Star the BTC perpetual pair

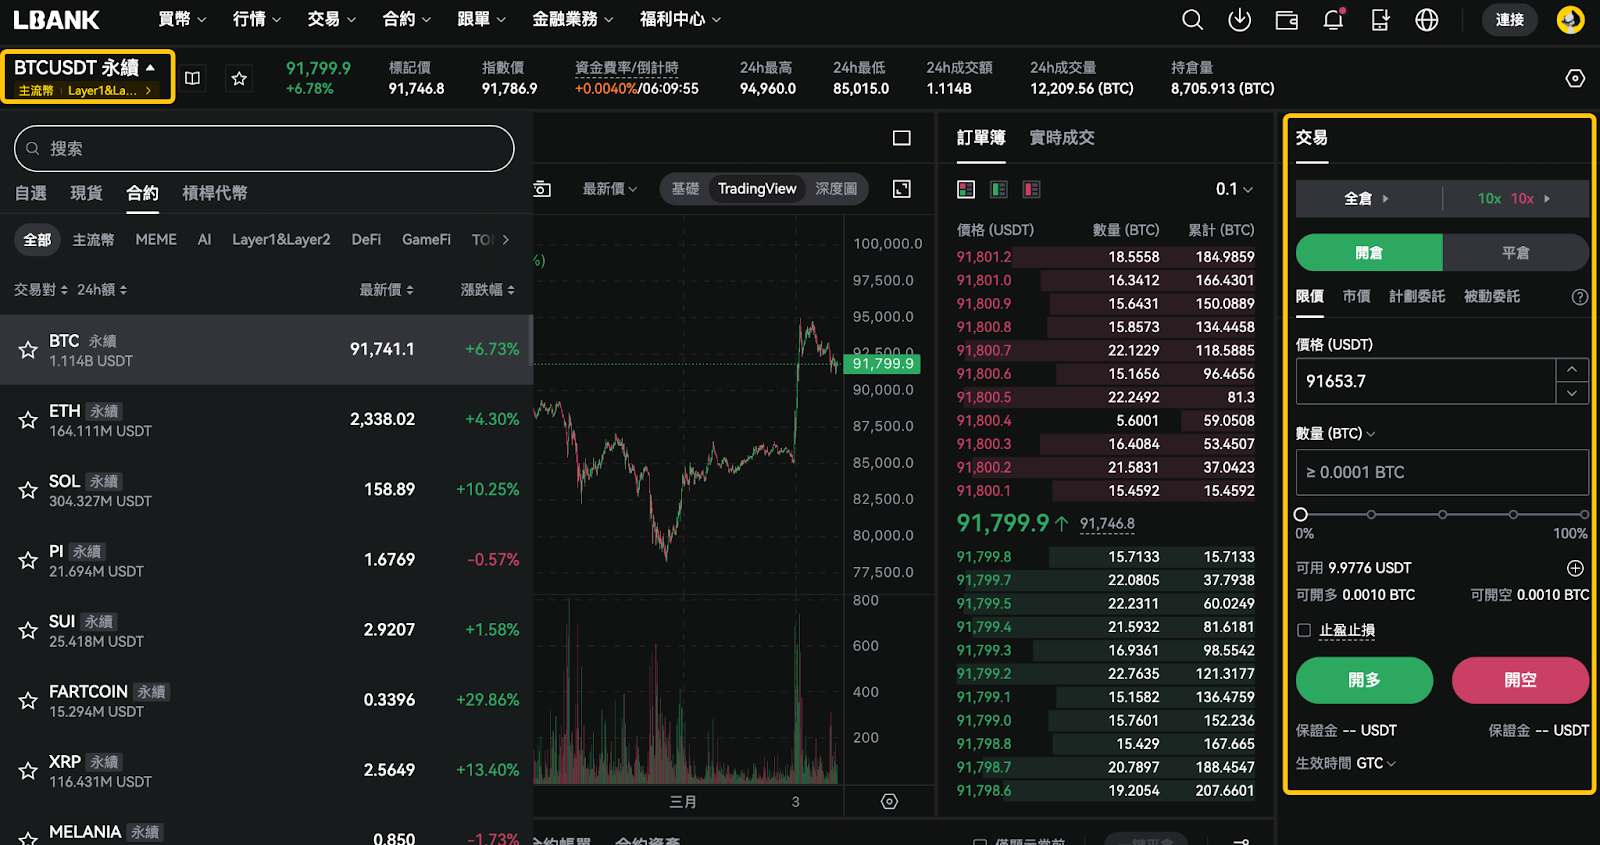tap(28, 350)
